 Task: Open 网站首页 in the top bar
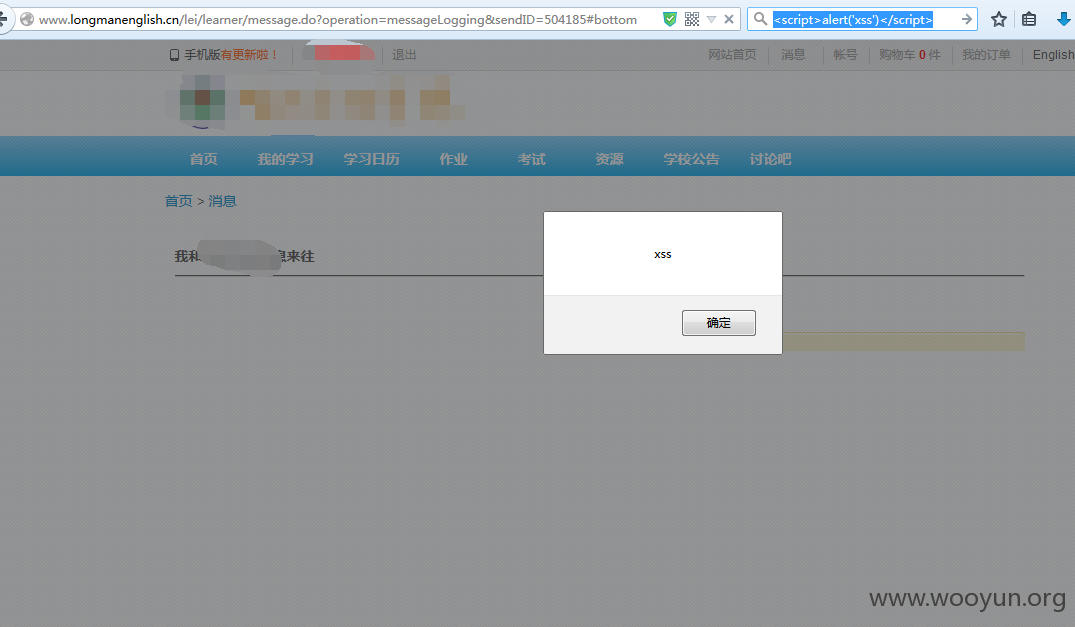click(732, 55)
